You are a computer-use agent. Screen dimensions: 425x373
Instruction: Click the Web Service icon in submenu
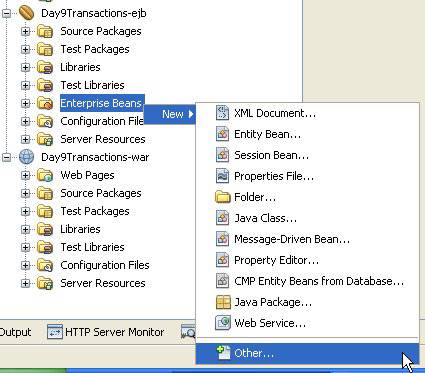pos(223,323)
